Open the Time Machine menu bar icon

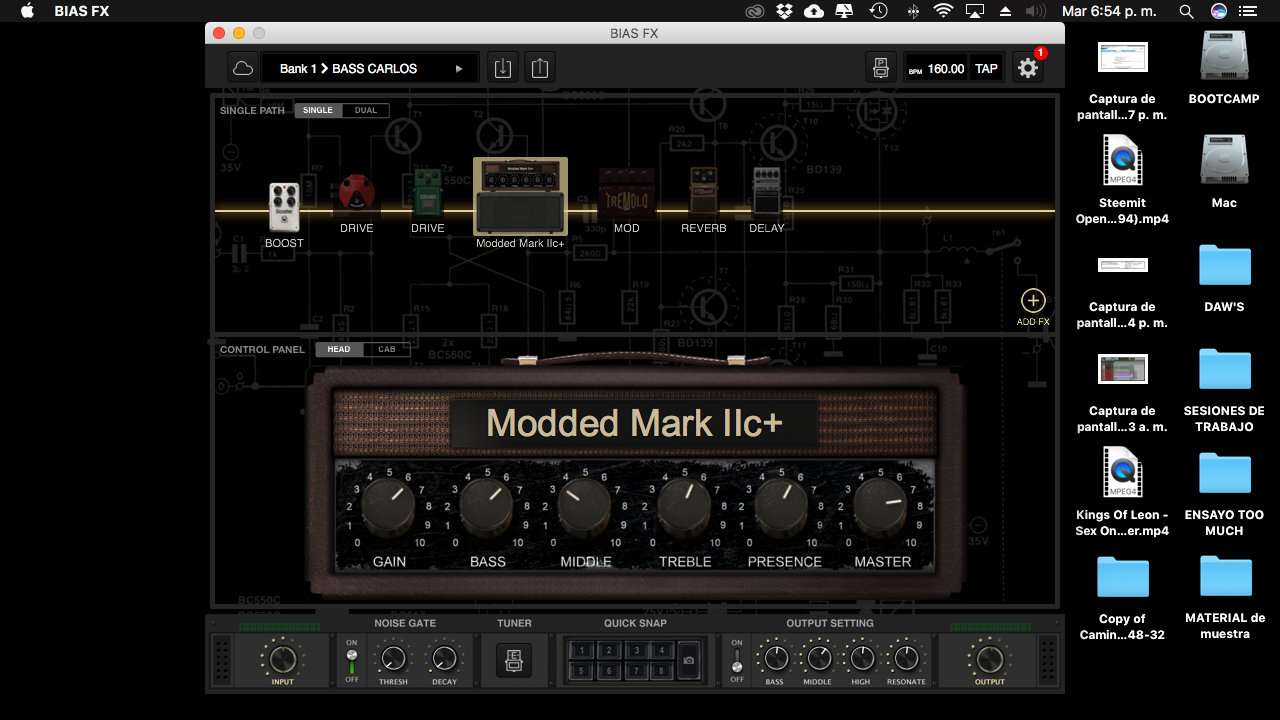(x=879, y=11)
